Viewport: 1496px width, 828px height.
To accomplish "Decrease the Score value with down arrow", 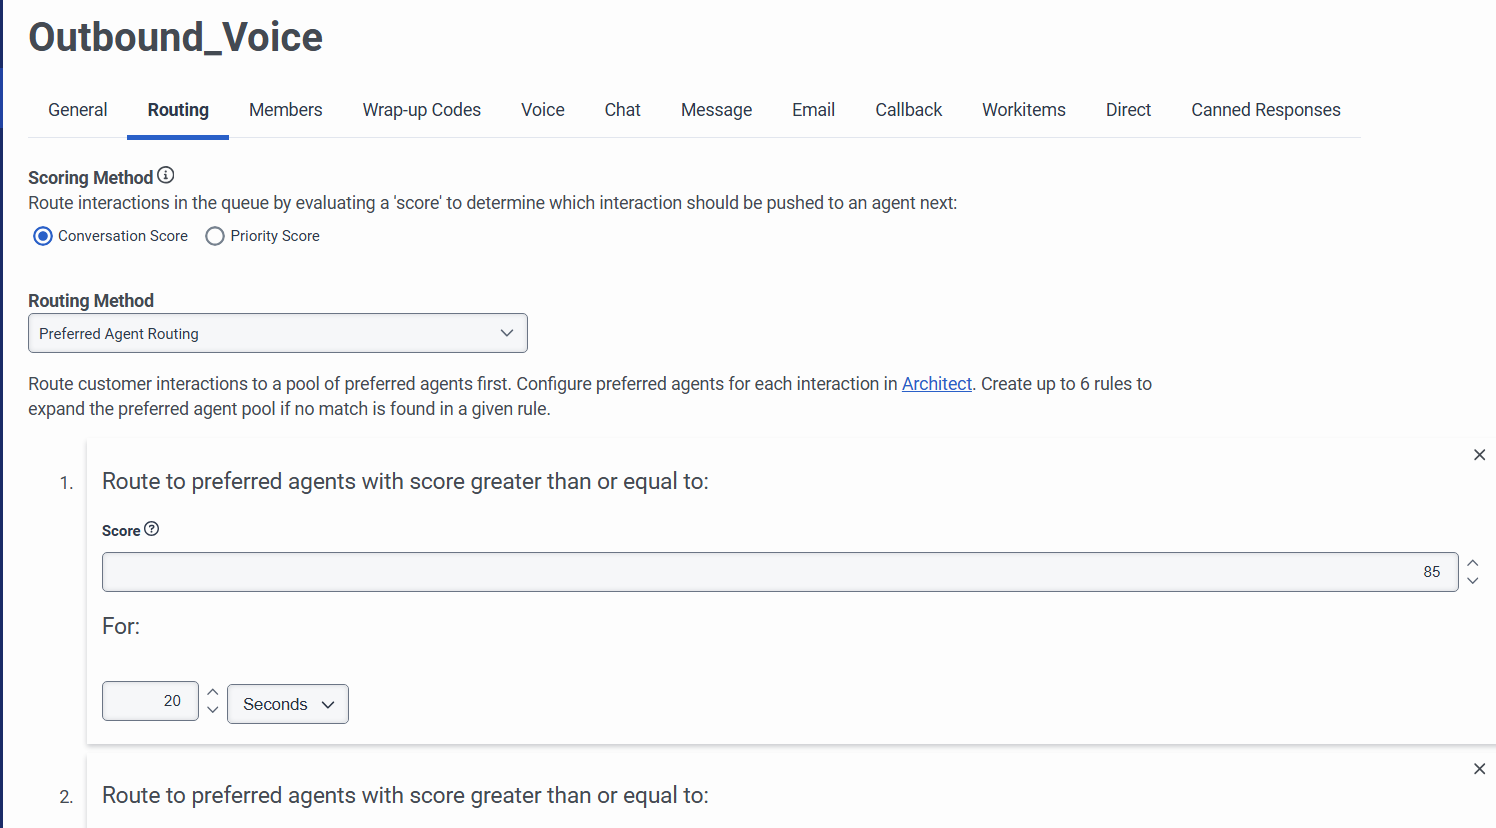I will [x=1473, y=581].
